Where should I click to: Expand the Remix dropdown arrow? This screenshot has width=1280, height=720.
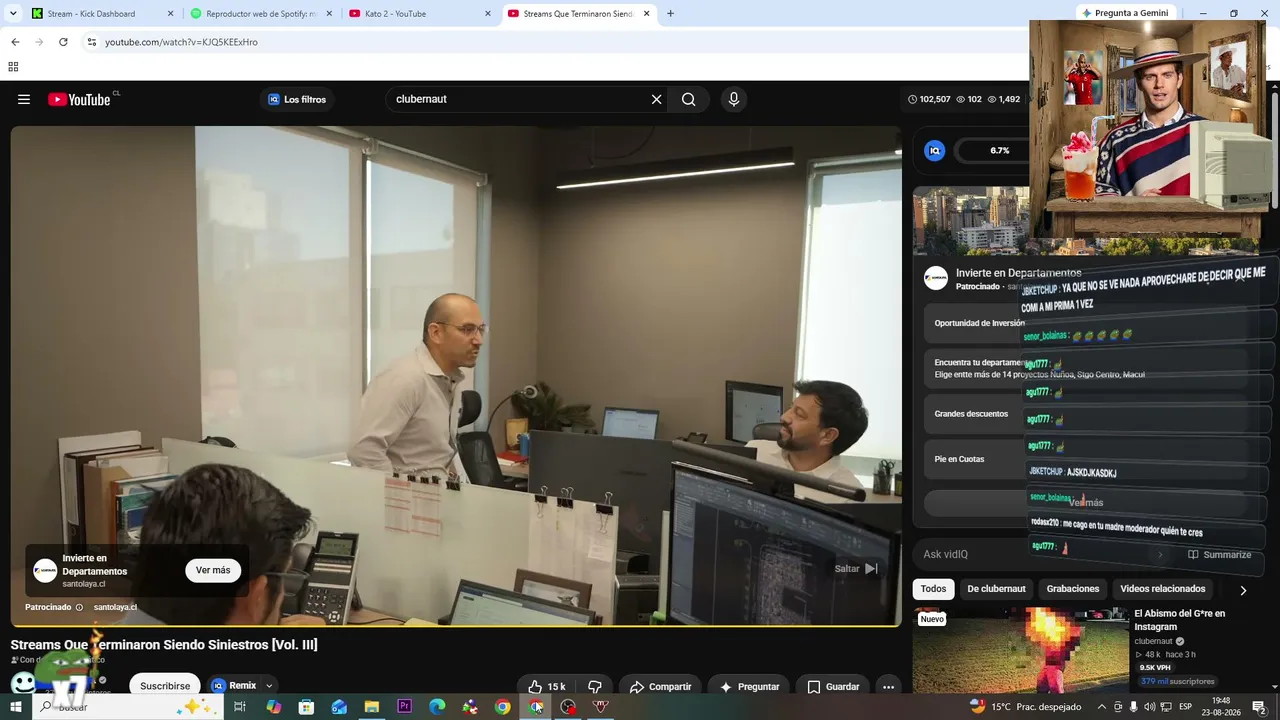pyautogui.click(x=269, y=686)
